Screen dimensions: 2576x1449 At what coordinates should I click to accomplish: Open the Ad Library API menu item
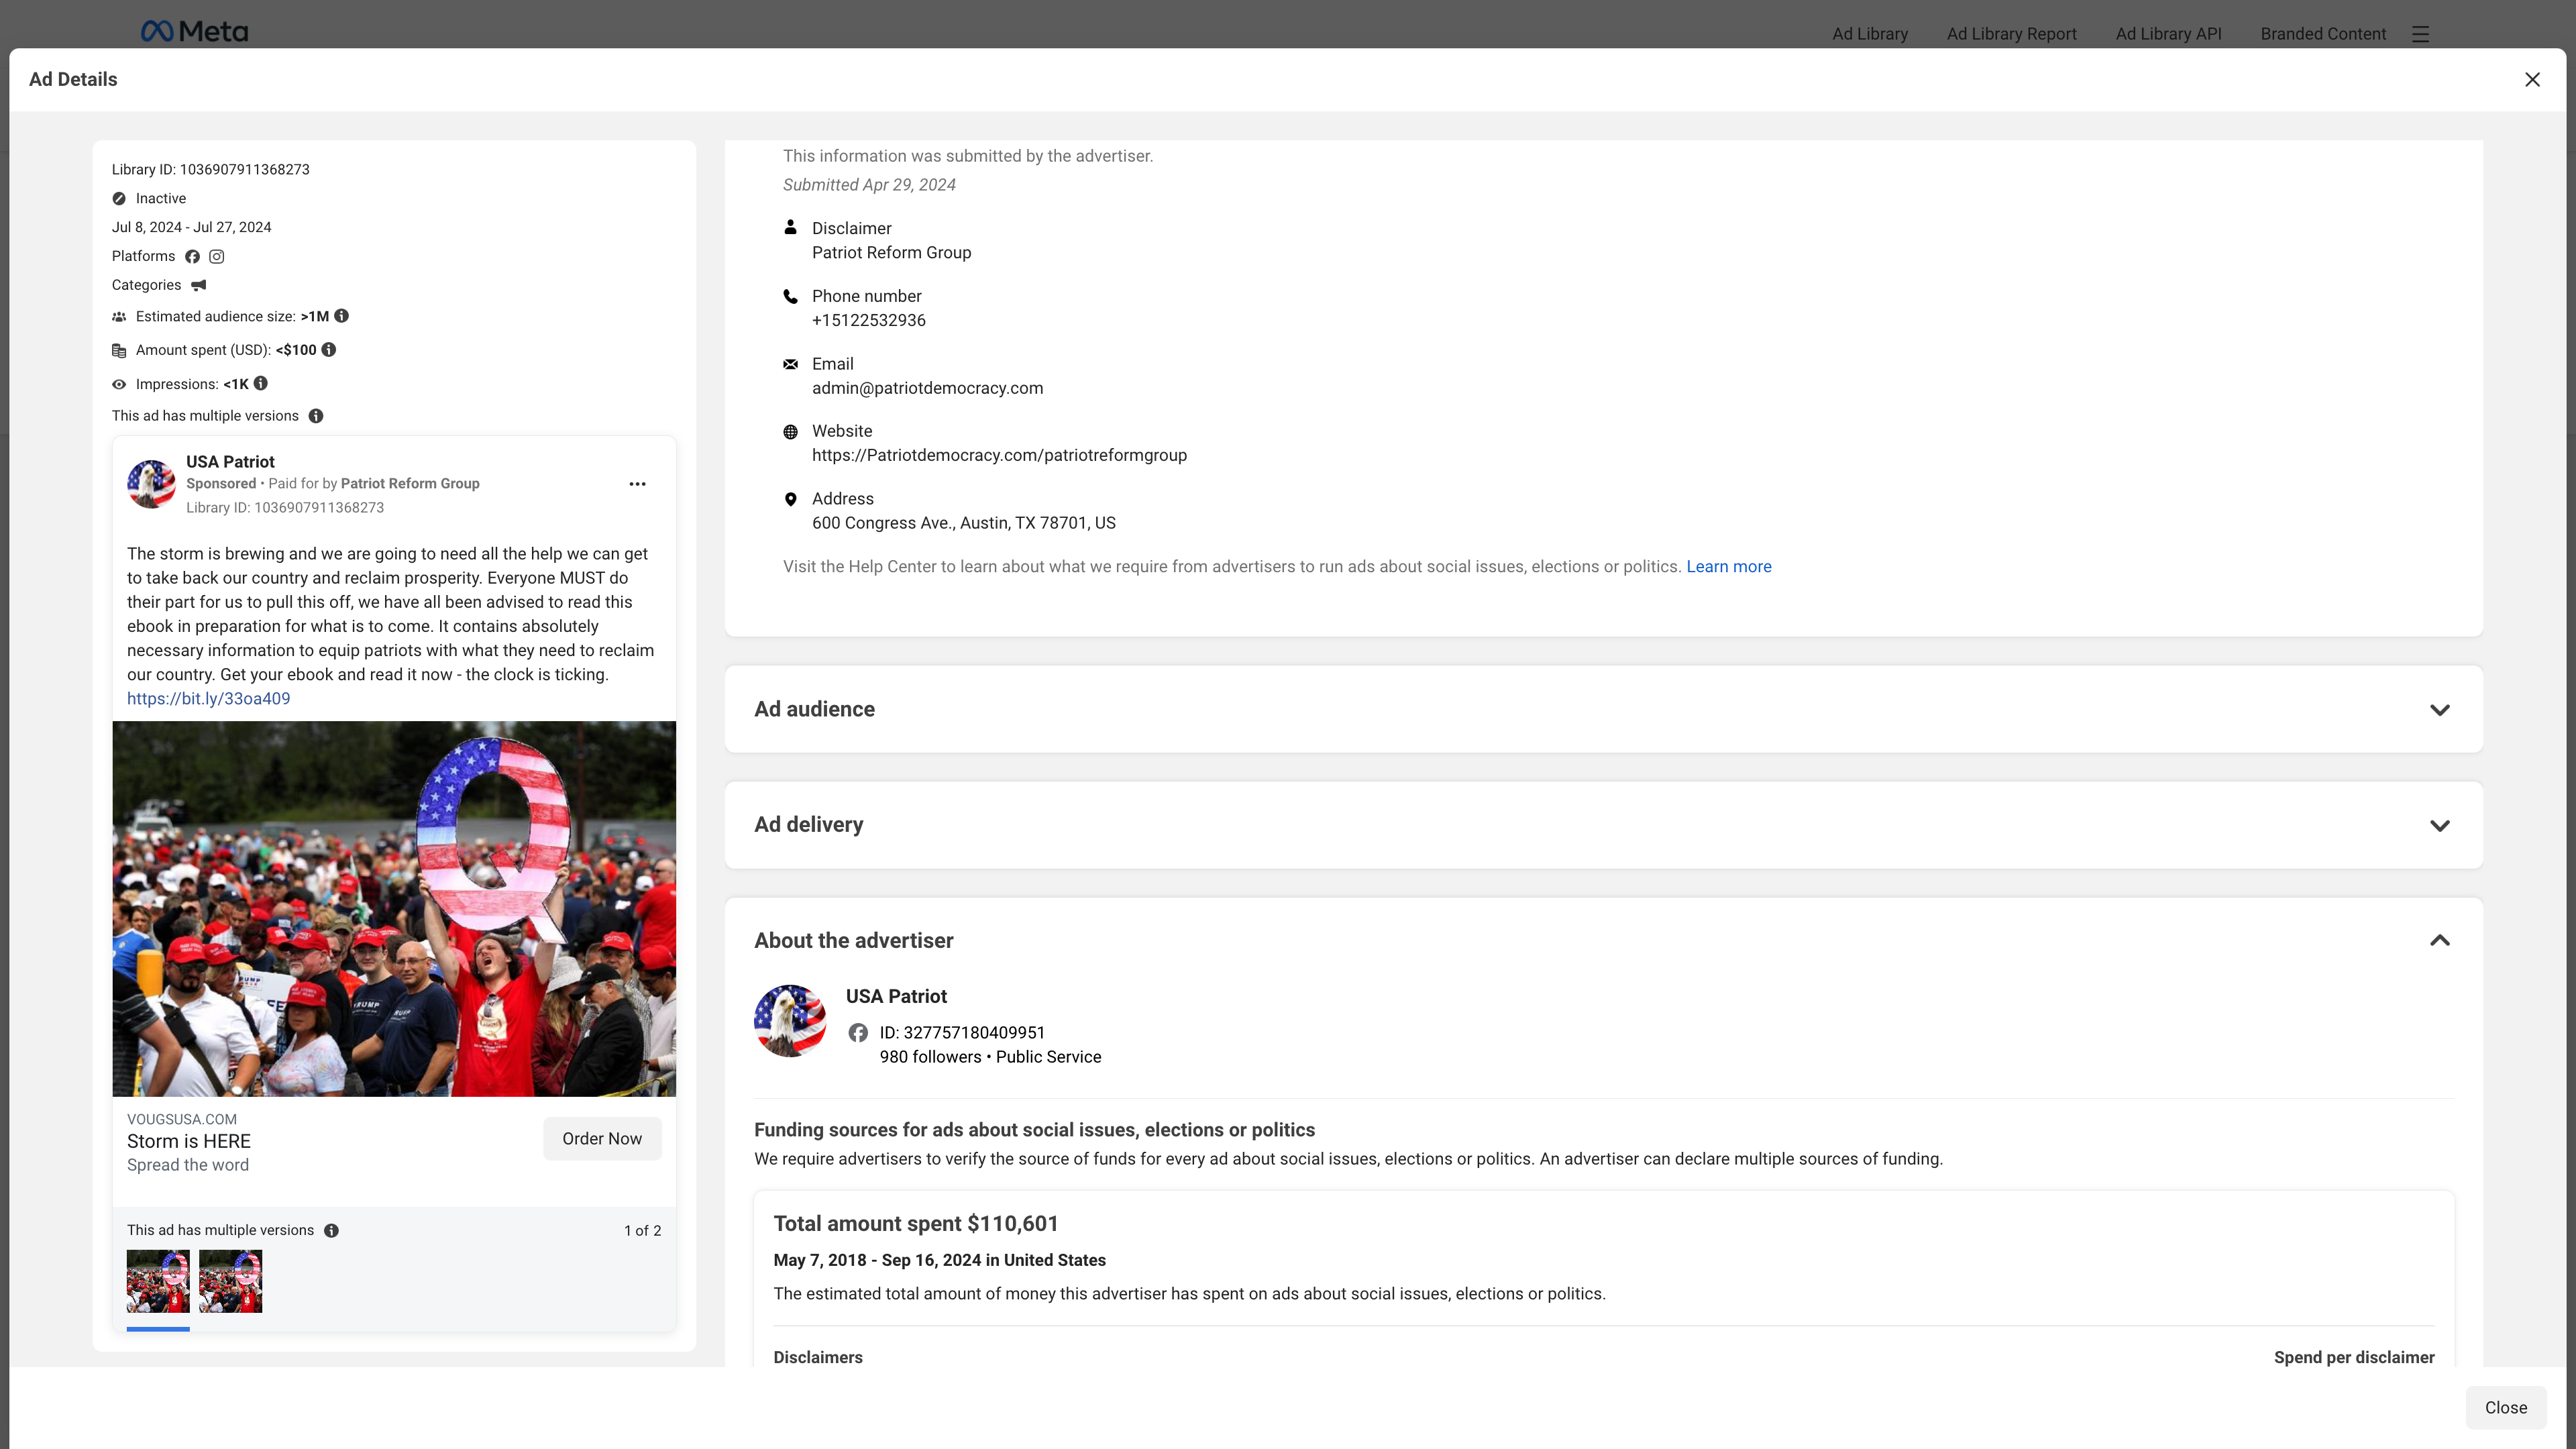click(2168, 34)
